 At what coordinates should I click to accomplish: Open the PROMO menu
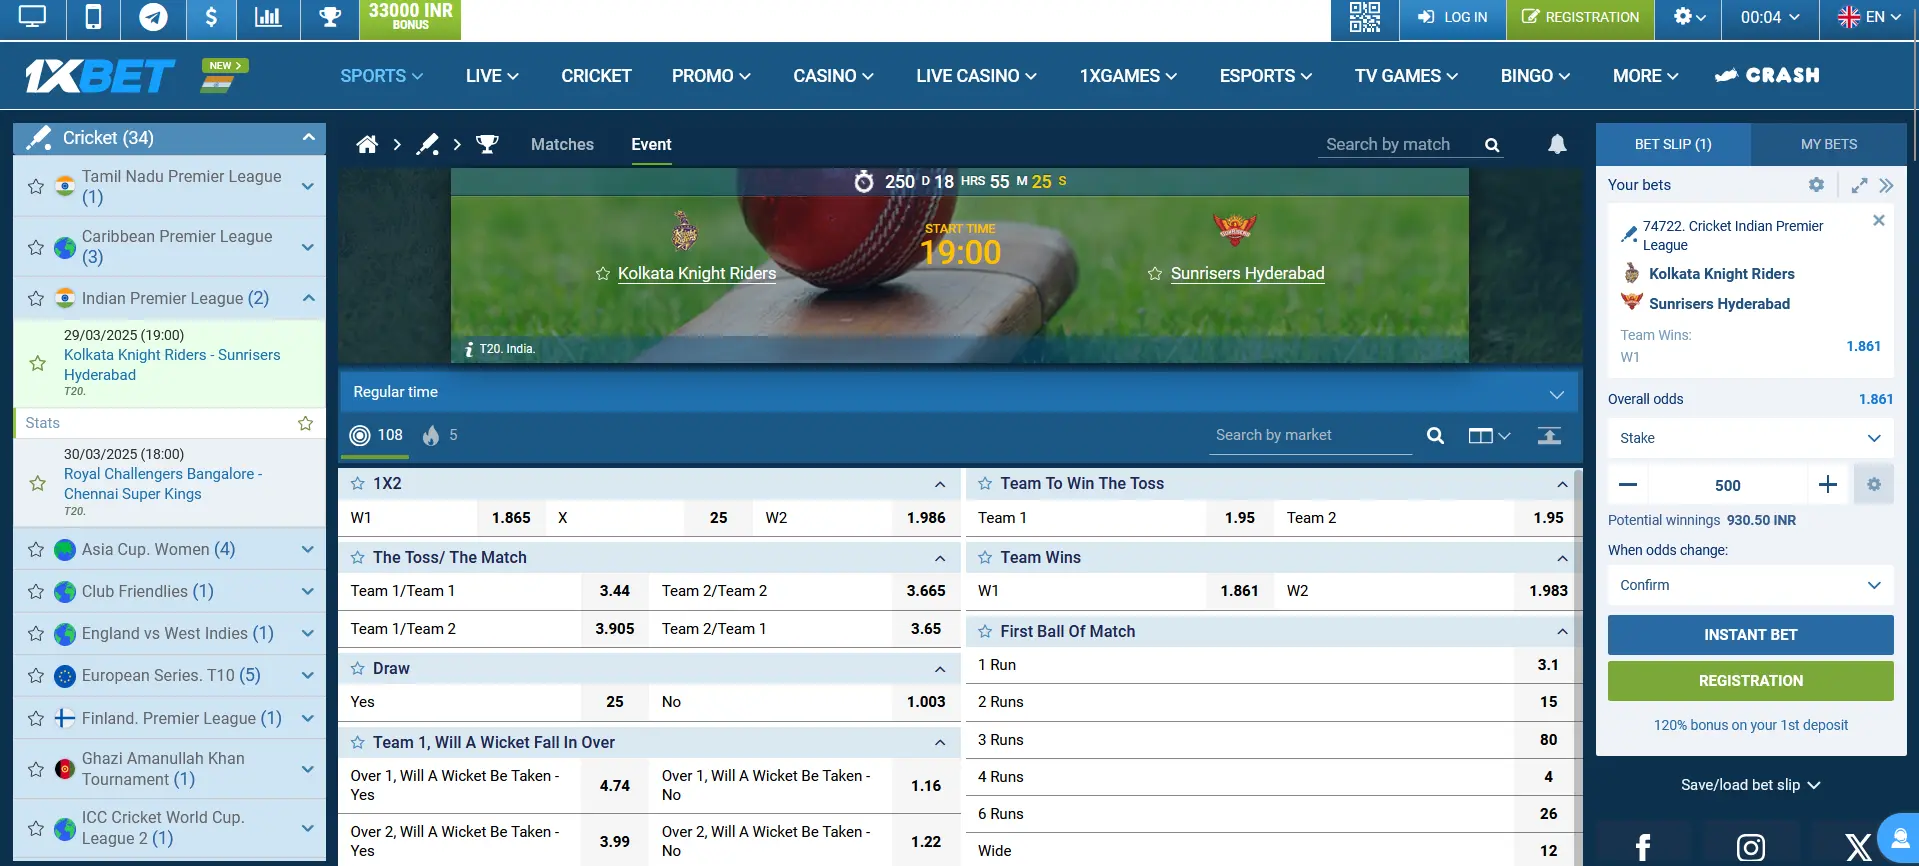point(710,76)
